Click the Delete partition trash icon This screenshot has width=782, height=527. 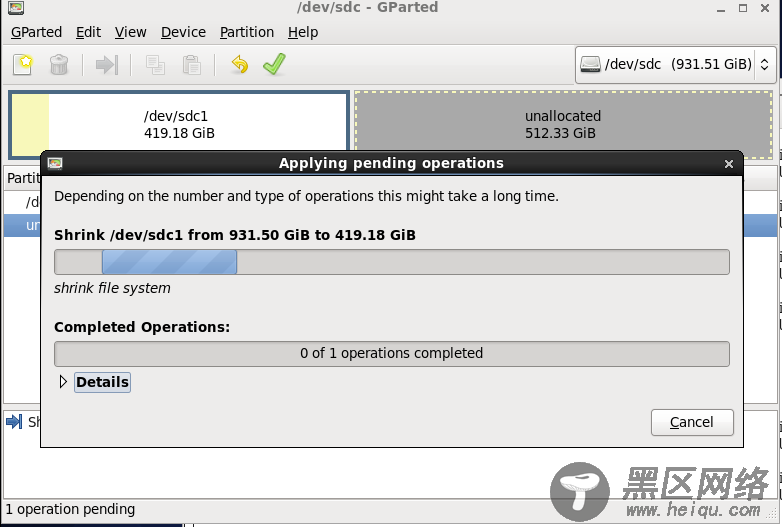click(59, 65)
